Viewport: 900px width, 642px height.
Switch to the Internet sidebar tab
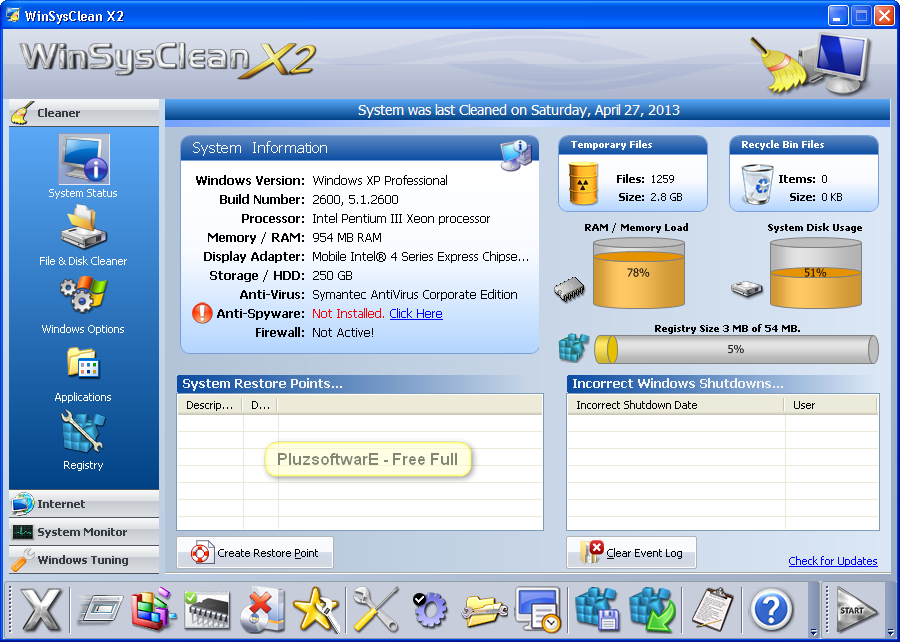84,504
